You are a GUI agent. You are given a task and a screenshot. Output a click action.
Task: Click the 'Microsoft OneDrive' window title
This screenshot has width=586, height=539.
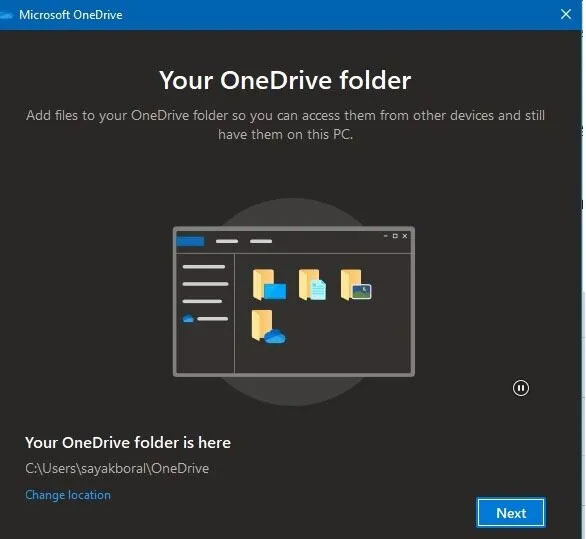pyautogui.click(x=71, y=15)
